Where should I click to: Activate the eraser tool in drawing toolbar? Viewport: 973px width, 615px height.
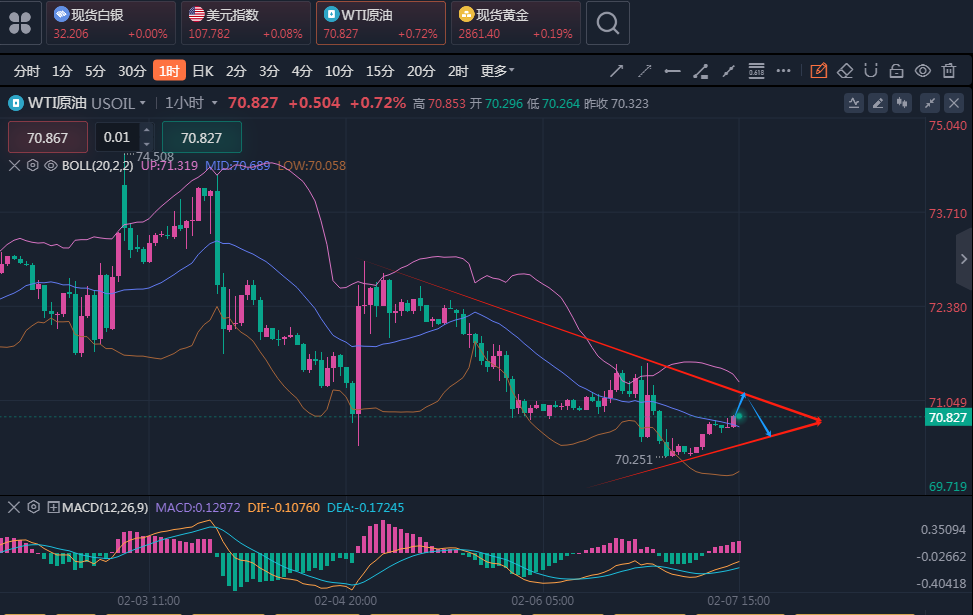[845, 71]
